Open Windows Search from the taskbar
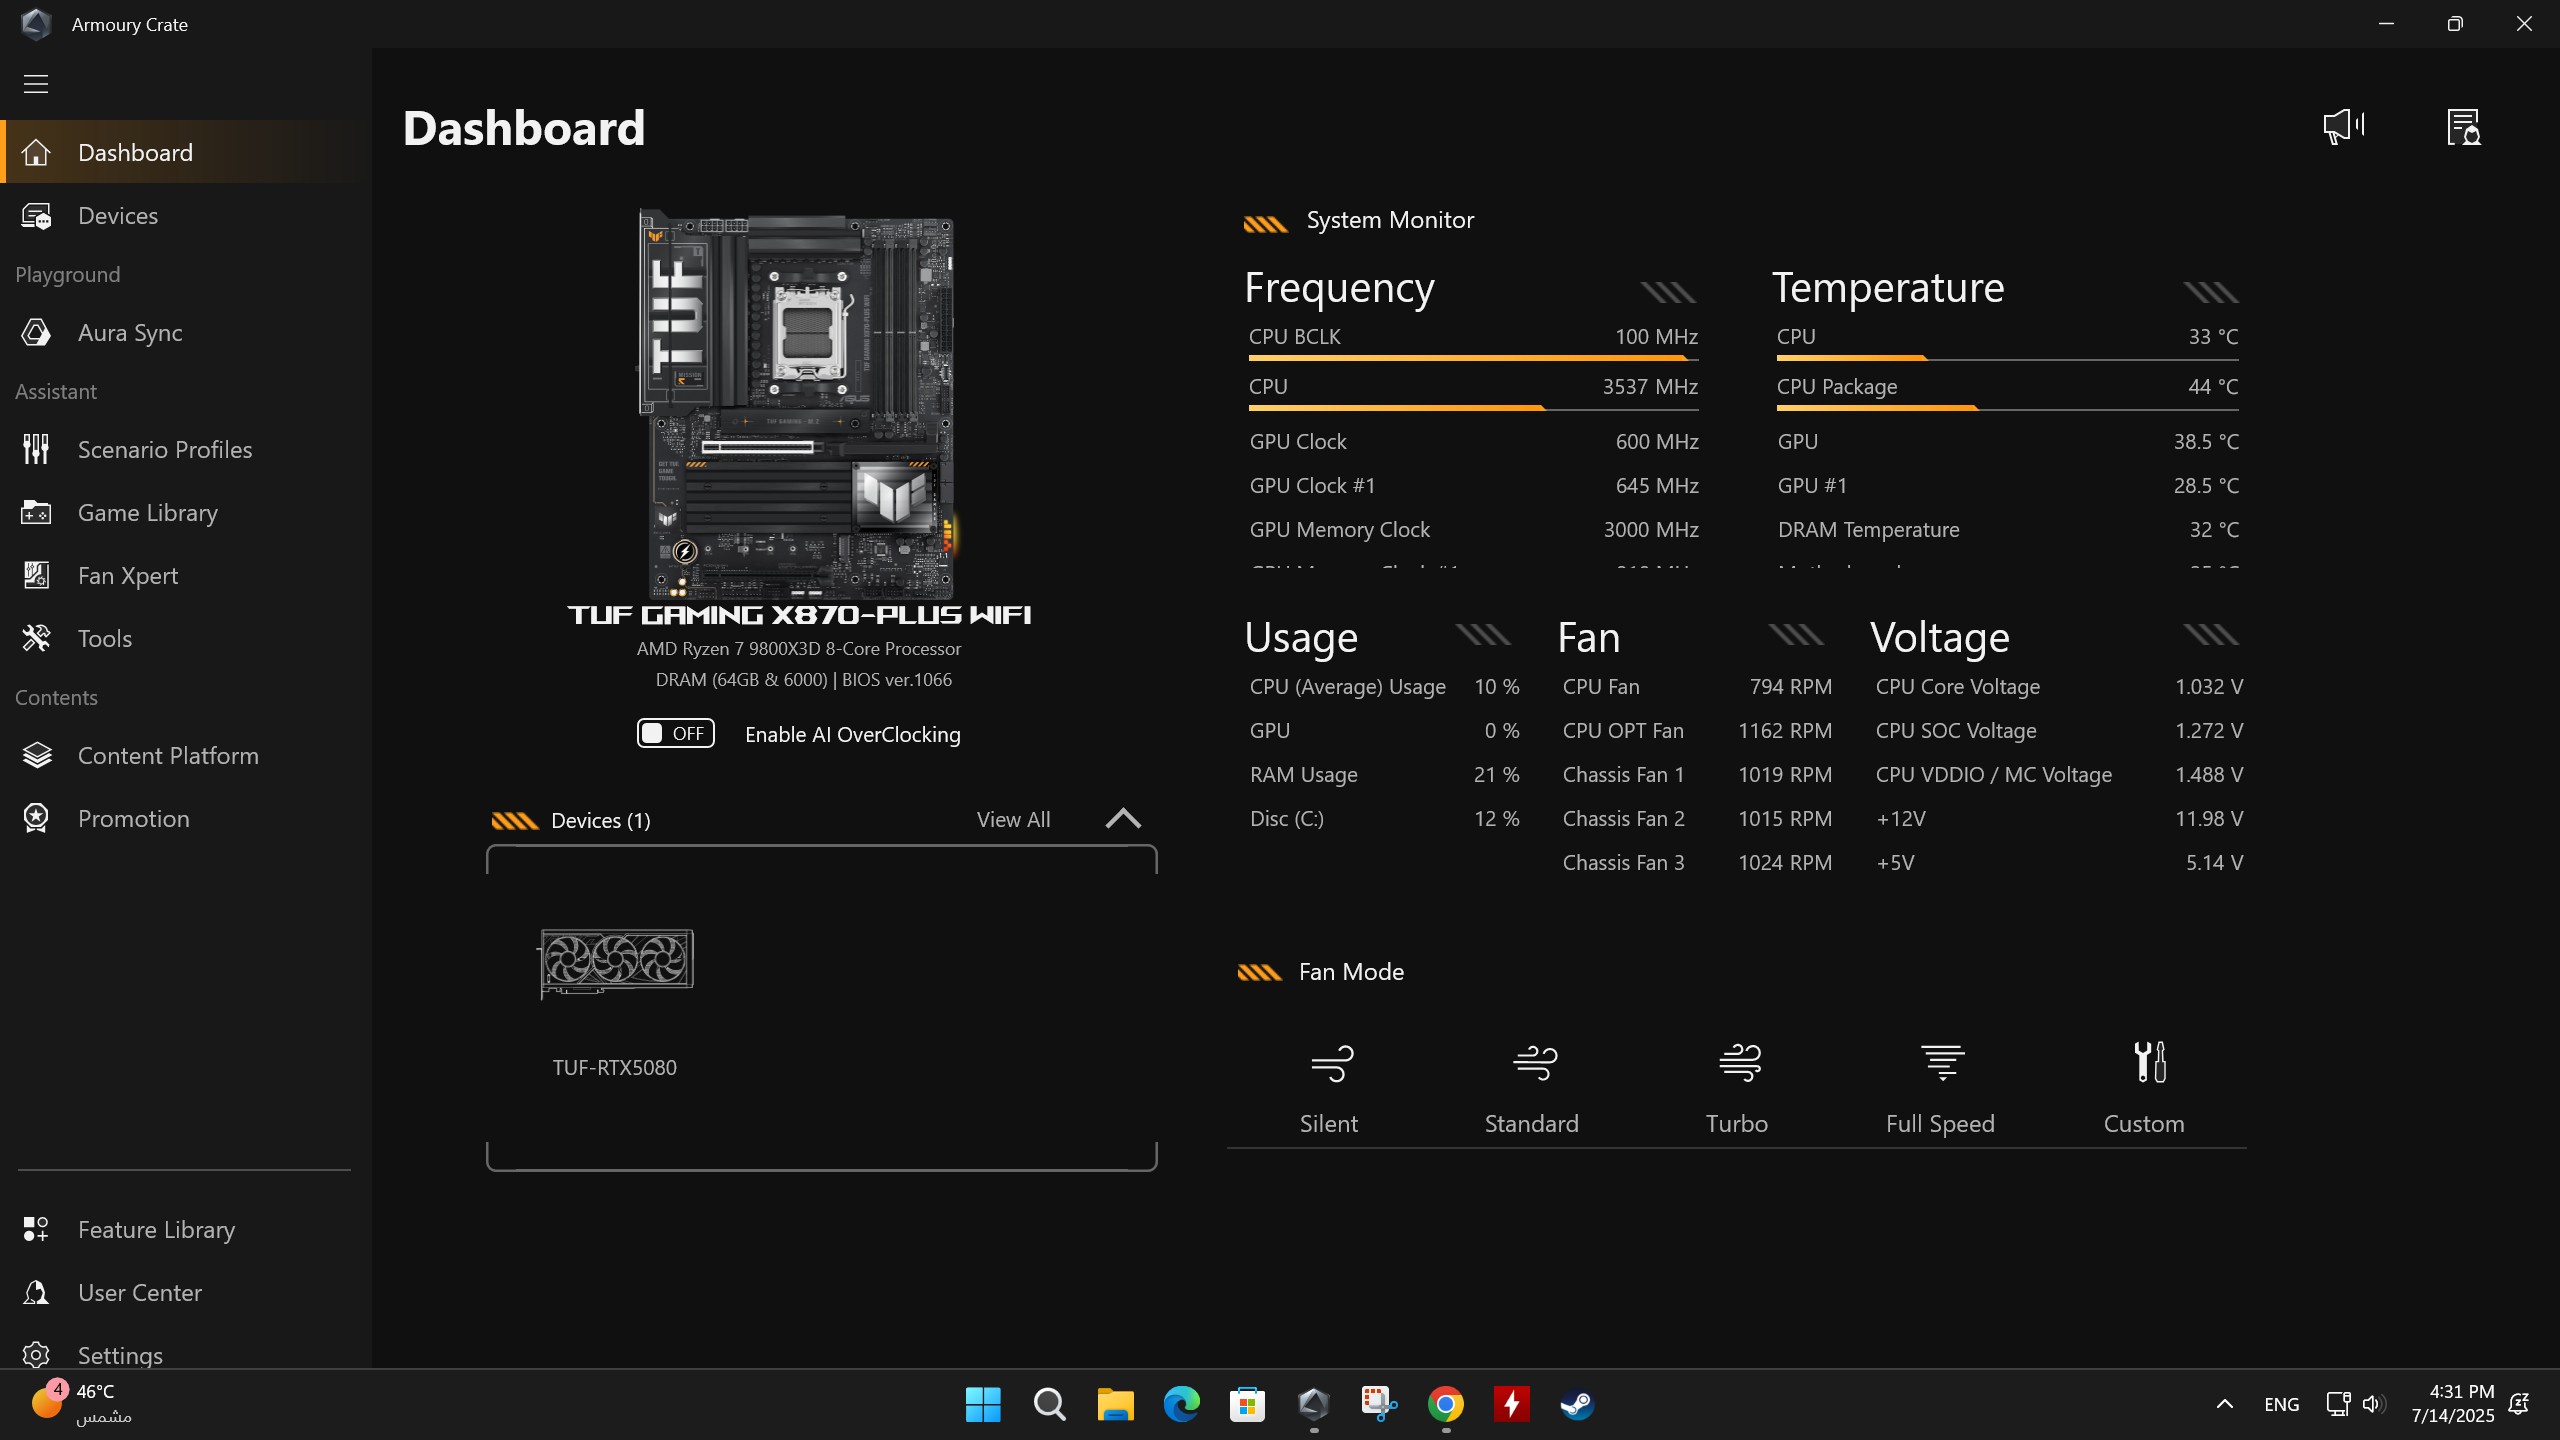Screen dimensions: 2560x1440 pos(1049,1404)
